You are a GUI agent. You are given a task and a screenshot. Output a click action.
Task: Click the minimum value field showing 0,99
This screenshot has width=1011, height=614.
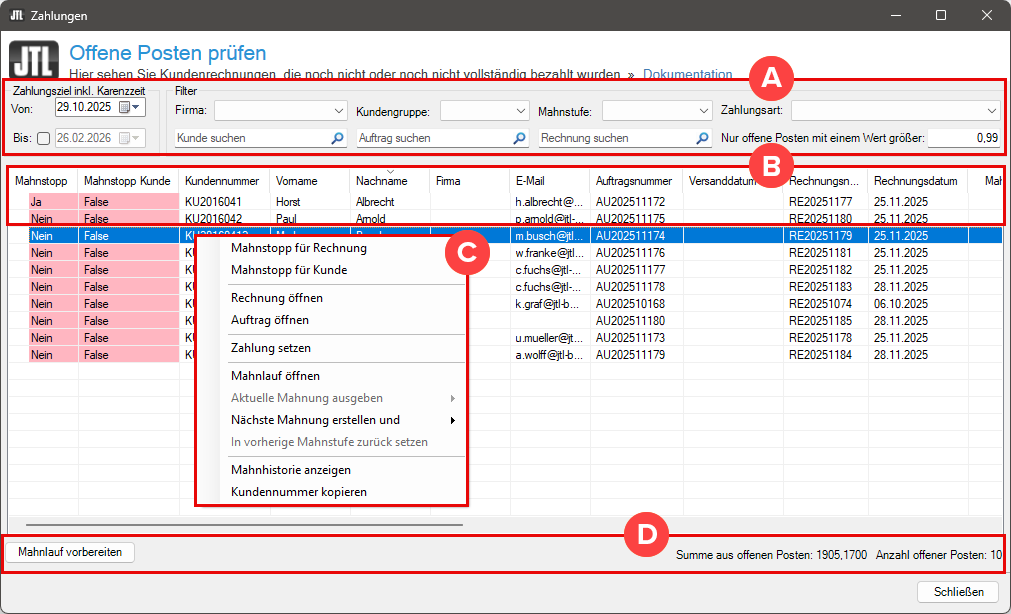coord(965,139)
